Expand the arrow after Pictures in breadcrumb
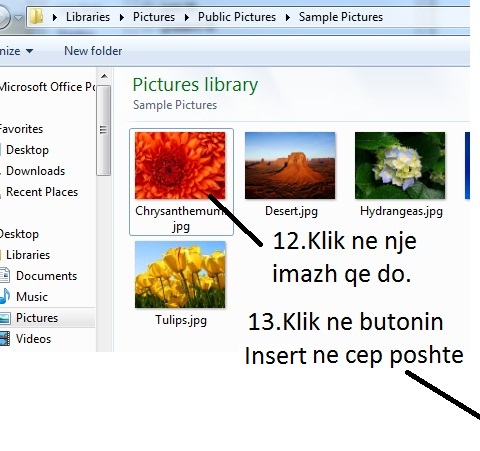This screenshot has width=480, height=451. [x=187, y=17]
